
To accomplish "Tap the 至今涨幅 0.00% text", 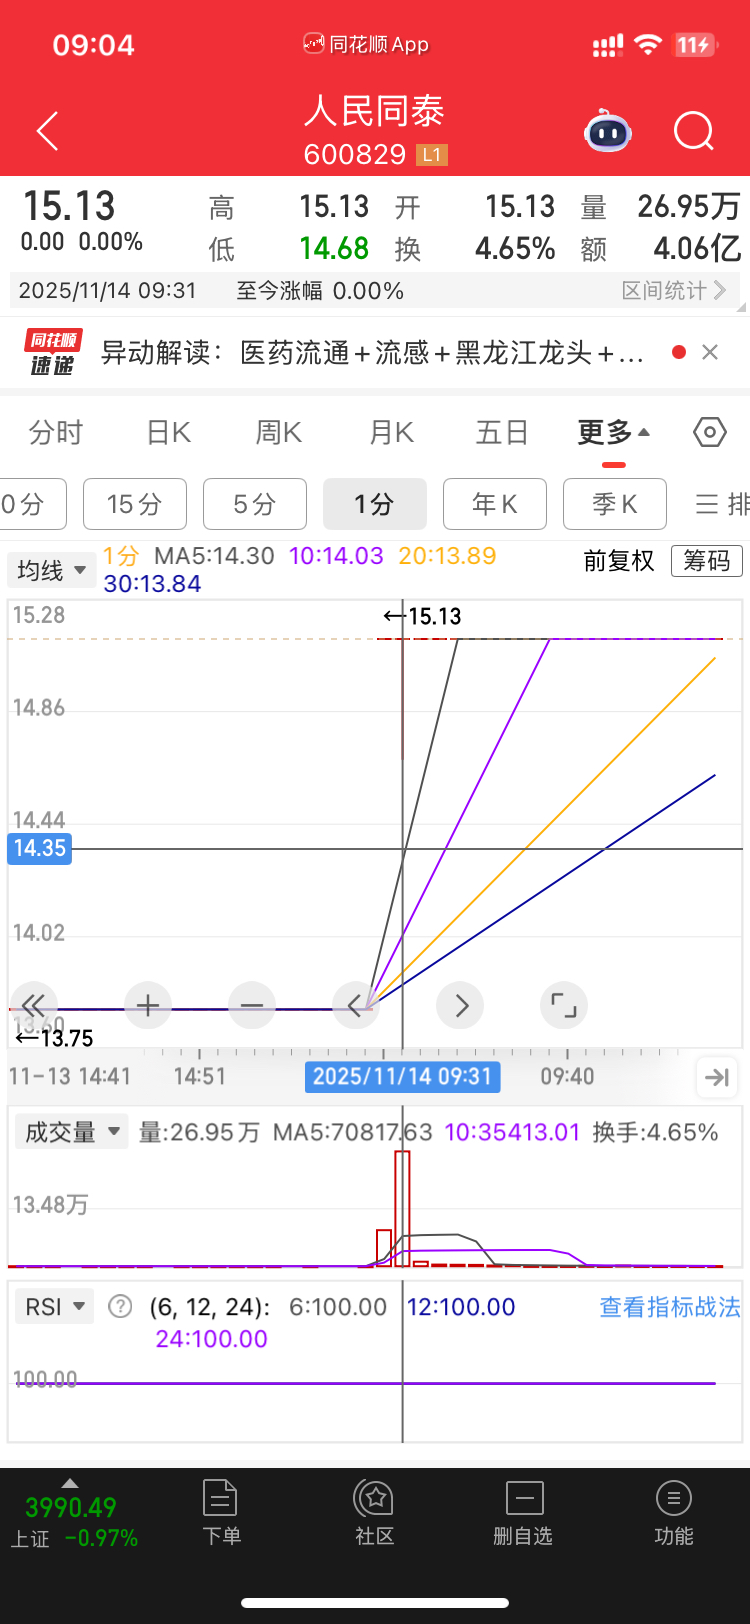I will click(x=320, y=290).
